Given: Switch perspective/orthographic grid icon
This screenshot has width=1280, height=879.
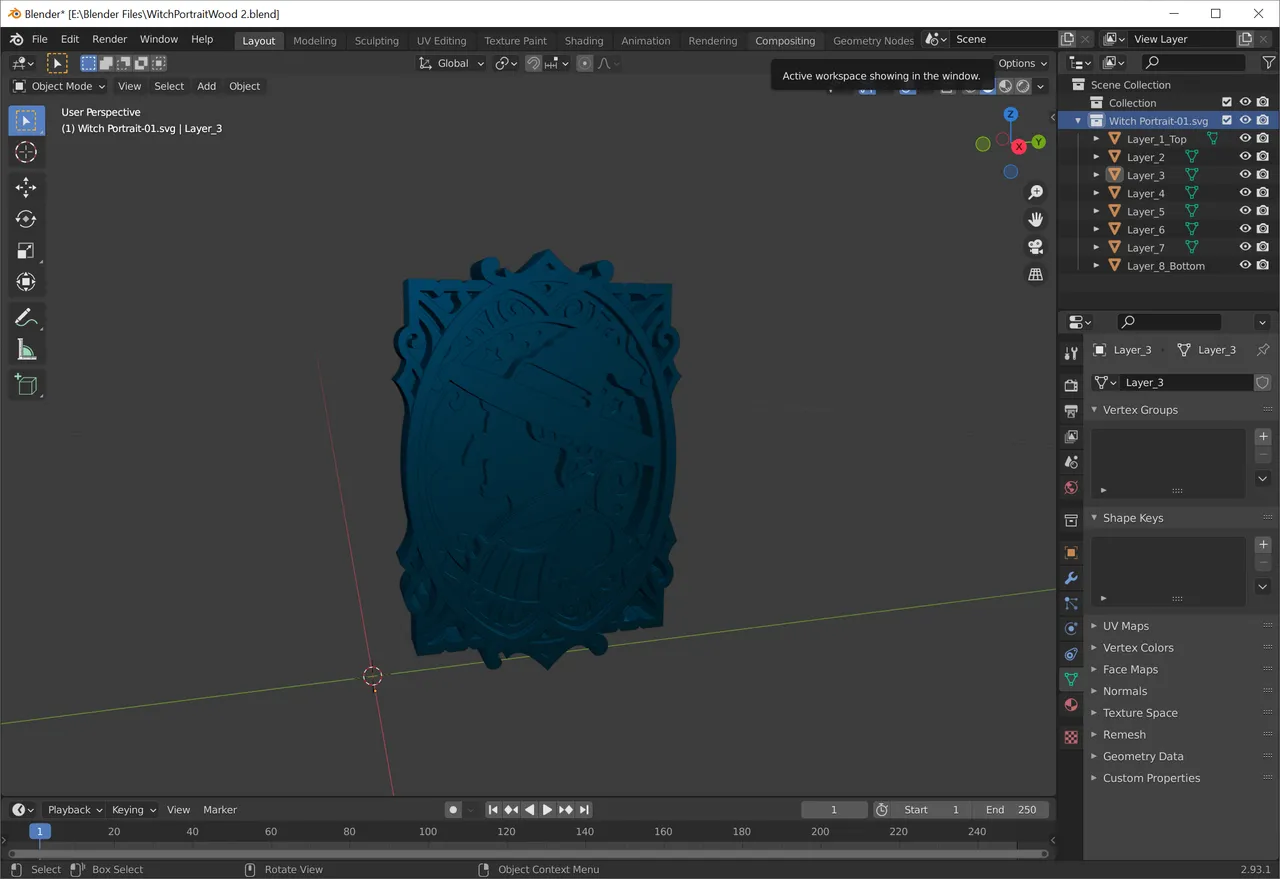Looking at the screenshot, I should (x=1036, y=274).
